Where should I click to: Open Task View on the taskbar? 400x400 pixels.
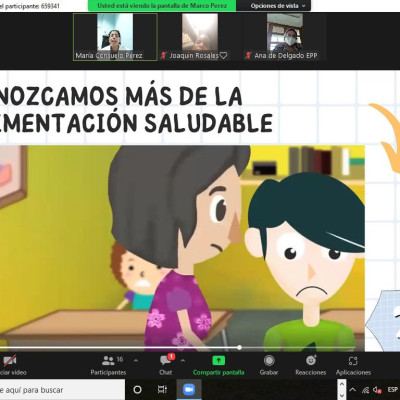(162, 389)
